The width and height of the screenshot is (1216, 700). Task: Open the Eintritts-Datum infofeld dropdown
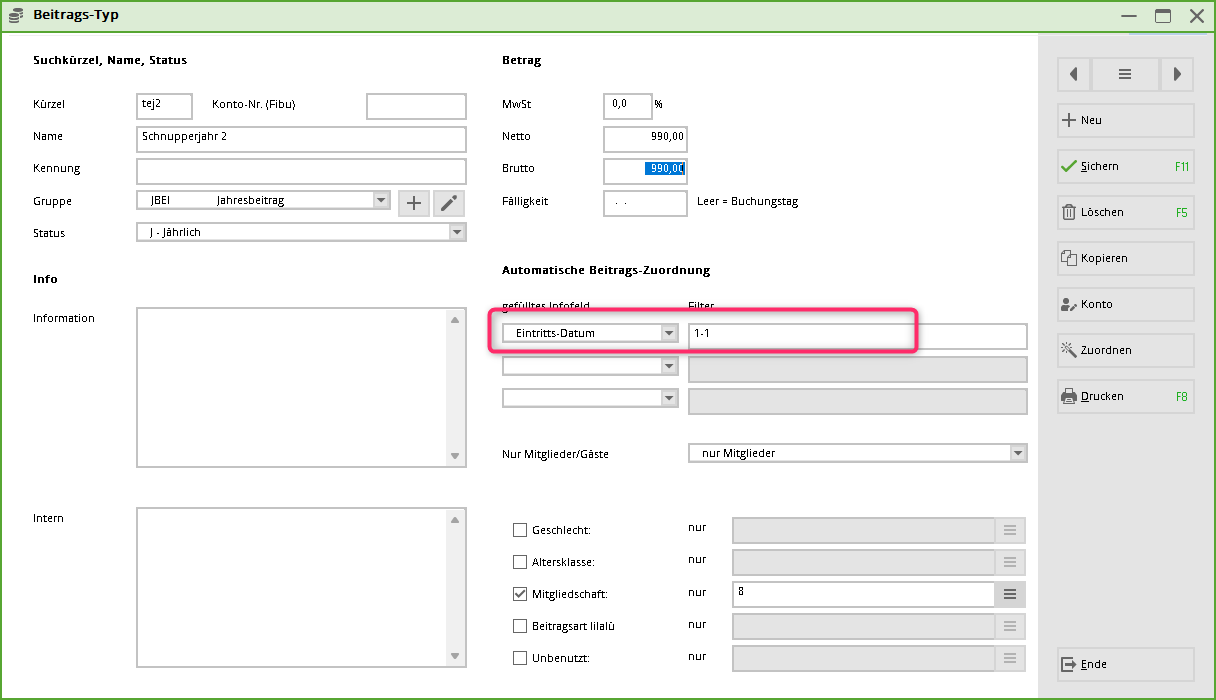(669, 333)
